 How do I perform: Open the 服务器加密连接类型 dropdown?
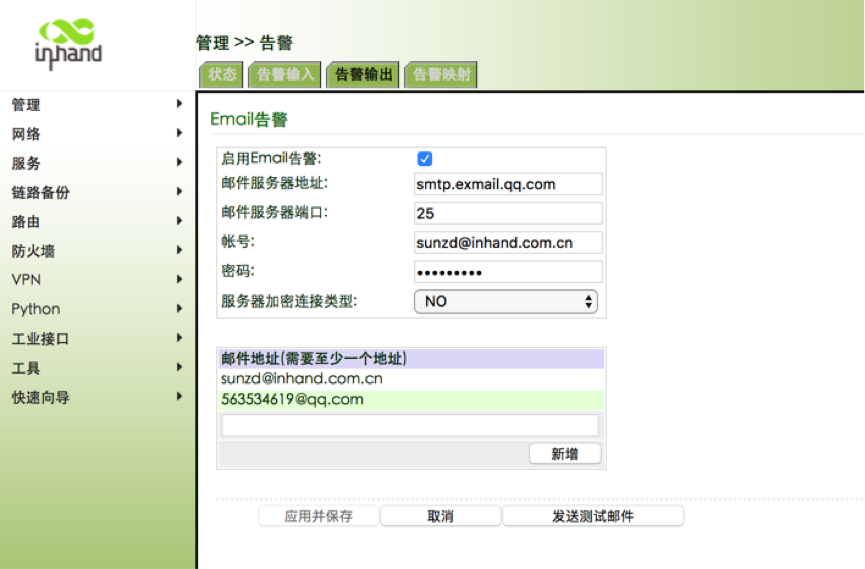[506, 301]
